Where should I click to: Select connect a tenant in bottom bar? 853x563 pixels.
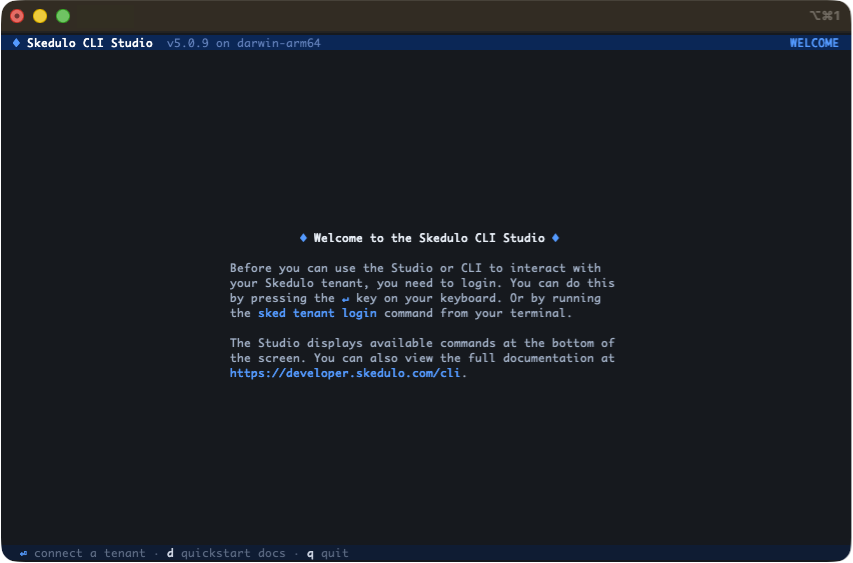point(90,553)
